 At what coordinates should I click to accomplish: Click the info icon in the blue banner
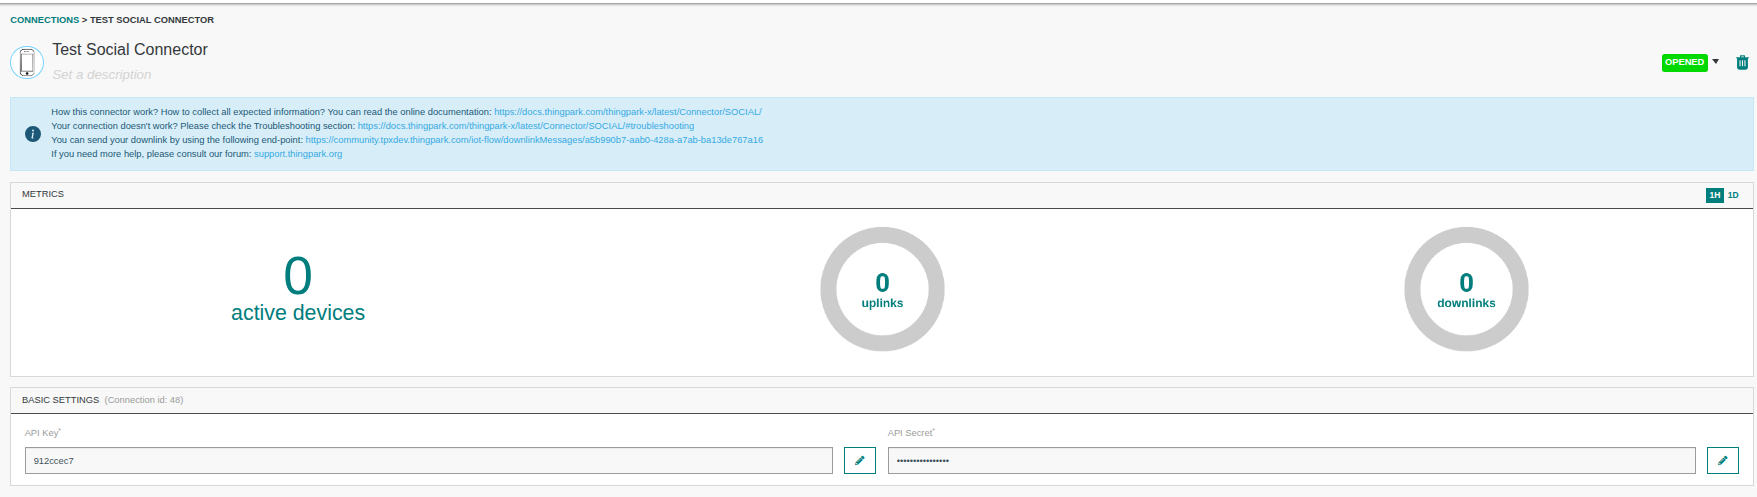[x=32, y=134]
